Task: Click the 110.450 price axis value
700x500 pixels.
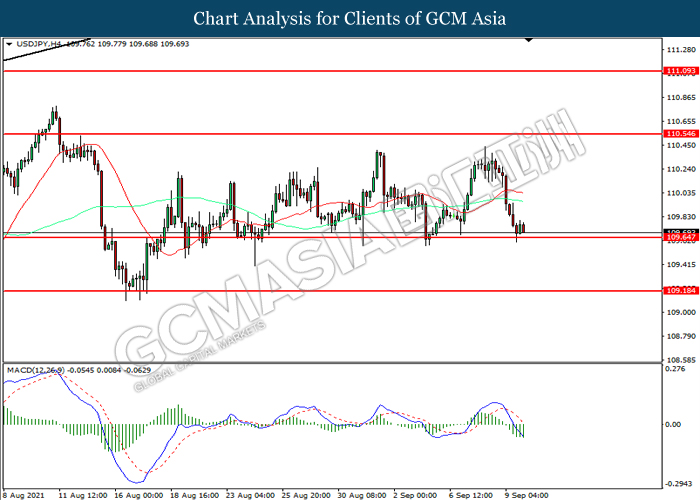Action: (x=681, y=145)
